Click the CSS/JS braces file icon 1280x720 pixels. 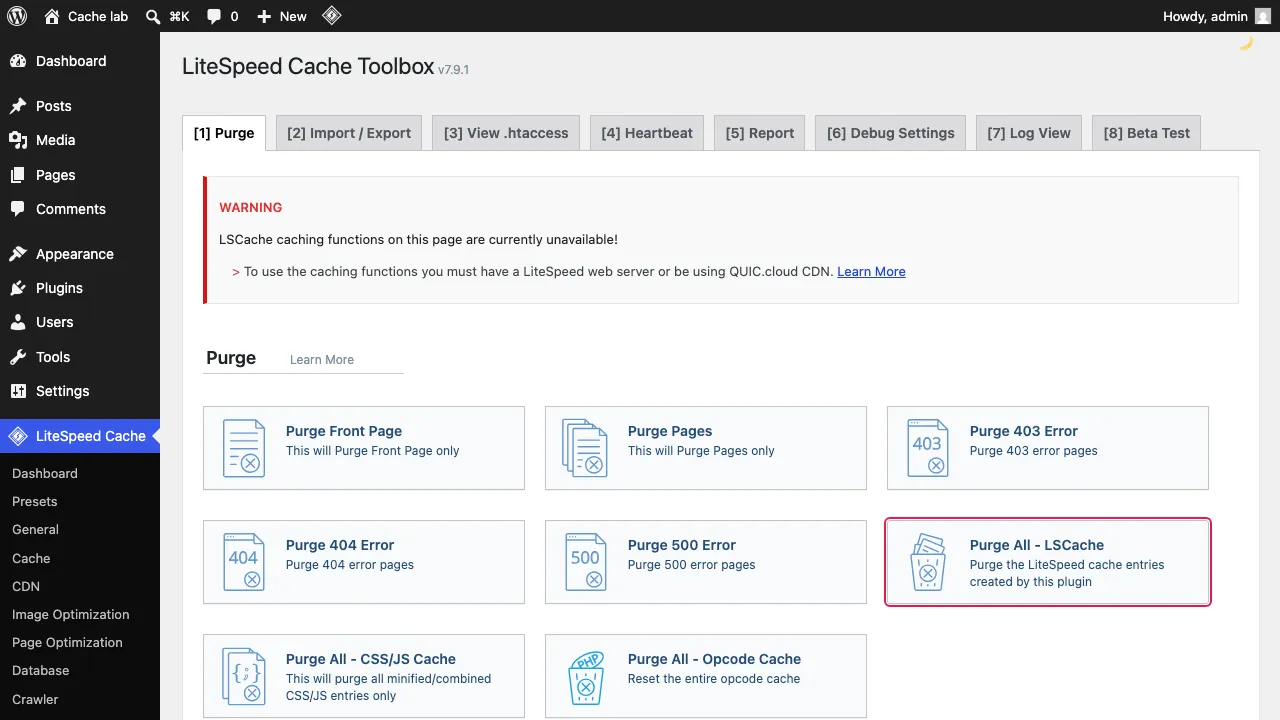pyautogui.click(x=244, y=676)
